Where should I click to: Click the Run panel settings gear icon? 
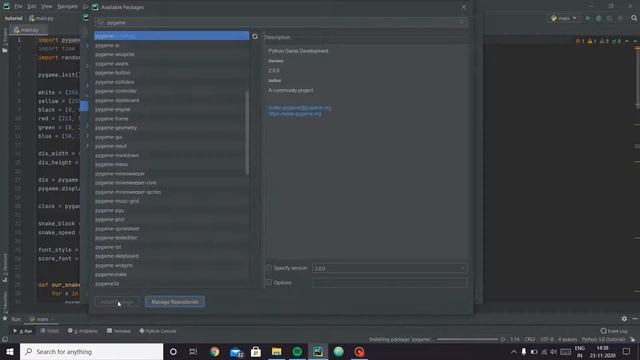(x=624, y=319)
